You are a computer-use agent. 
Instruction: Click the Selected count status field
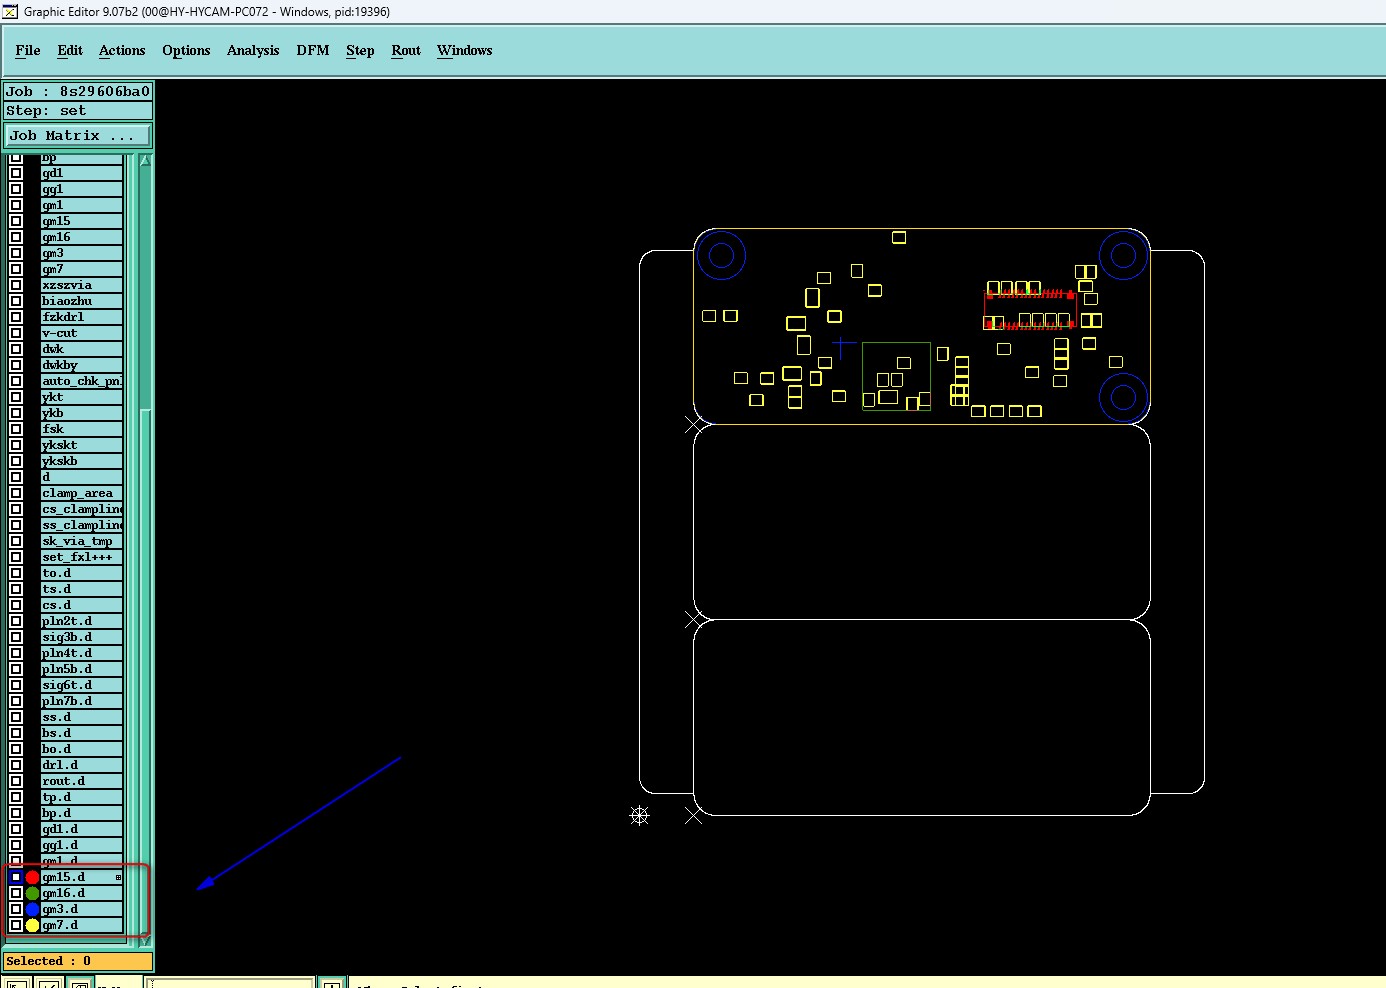[78, 961]
